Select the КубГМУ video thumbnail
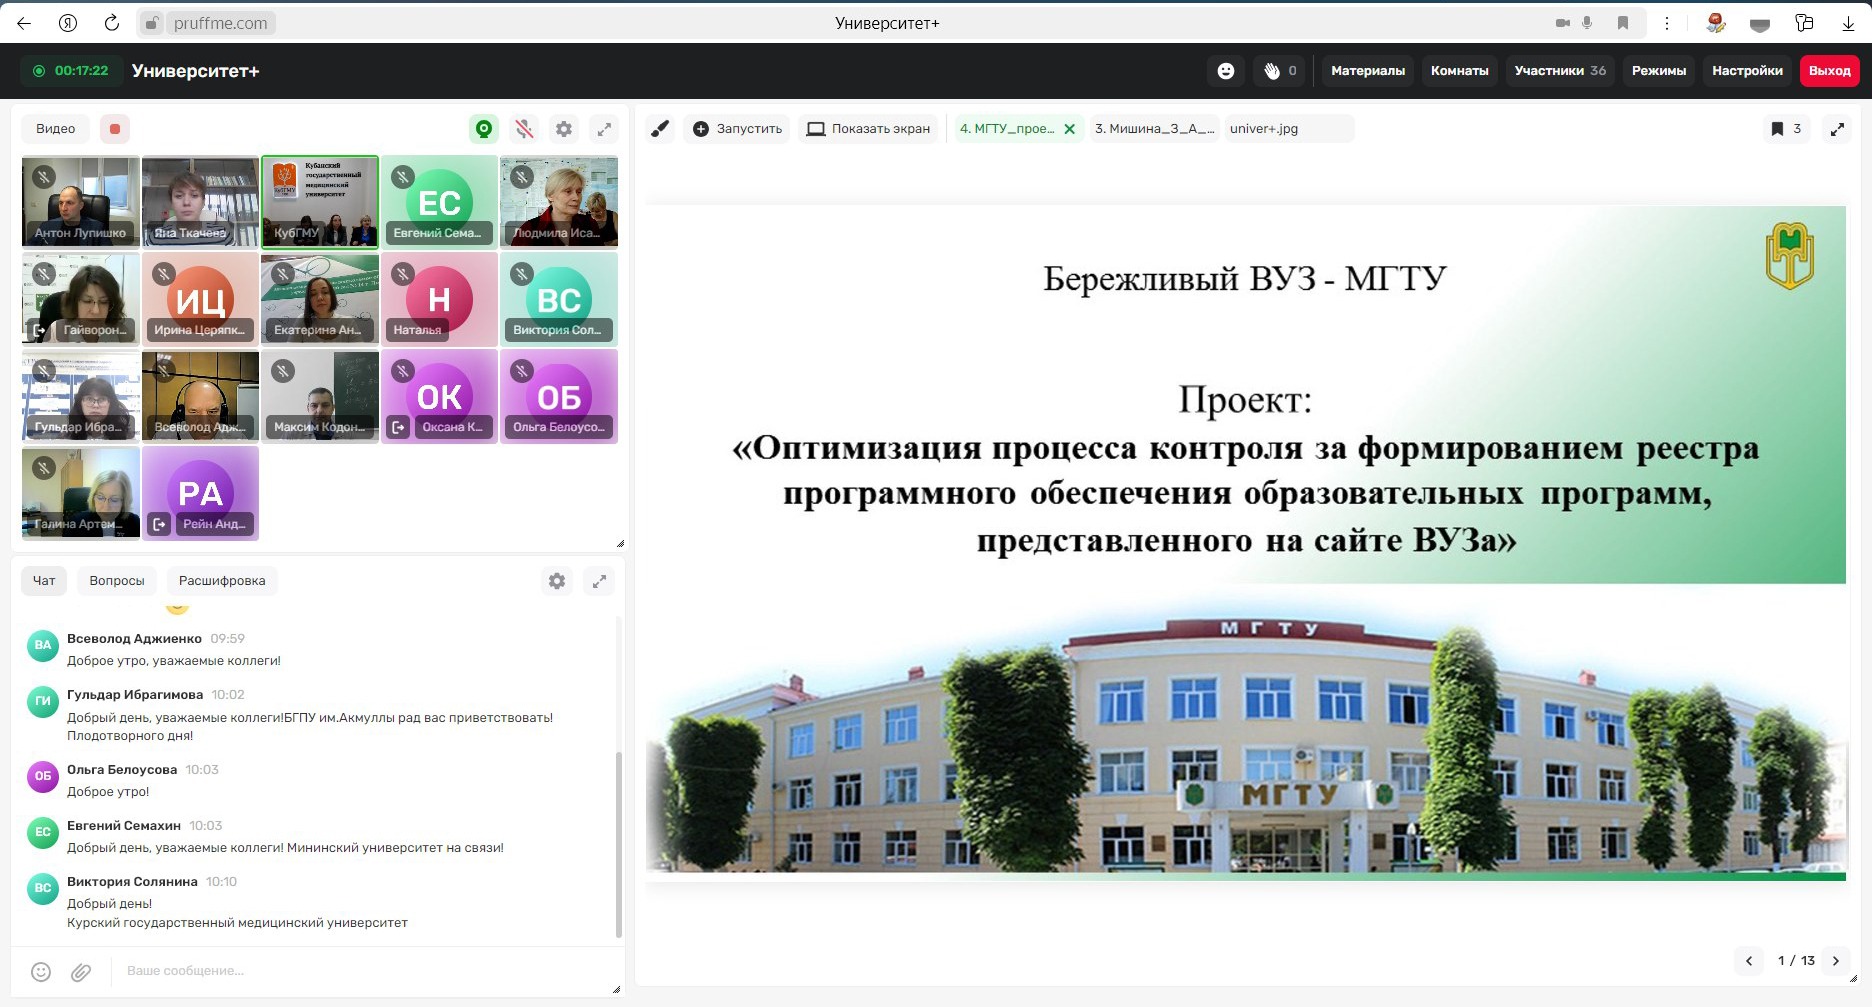The width and height of the screenshot is (1872, 1007). (x=320, y=202)
